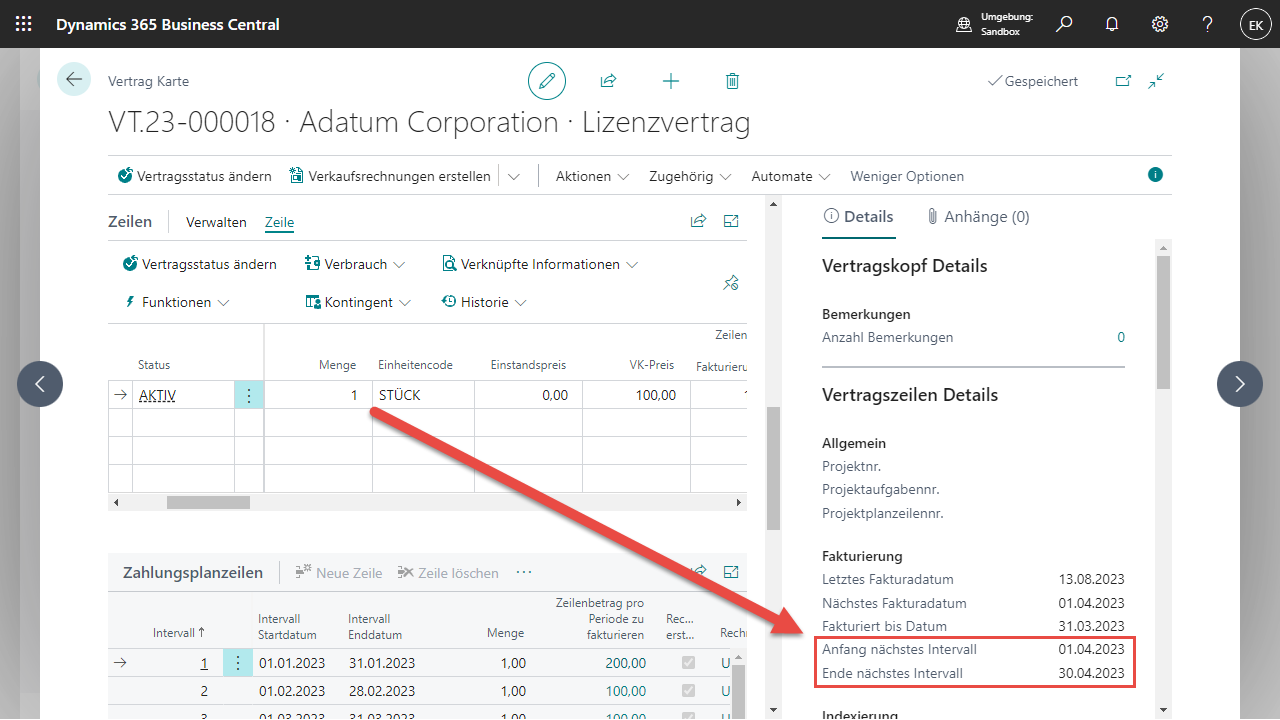Click the share icon in header
The width and height of the screenshot is (1280, 720).
click(x=608, y=81)
